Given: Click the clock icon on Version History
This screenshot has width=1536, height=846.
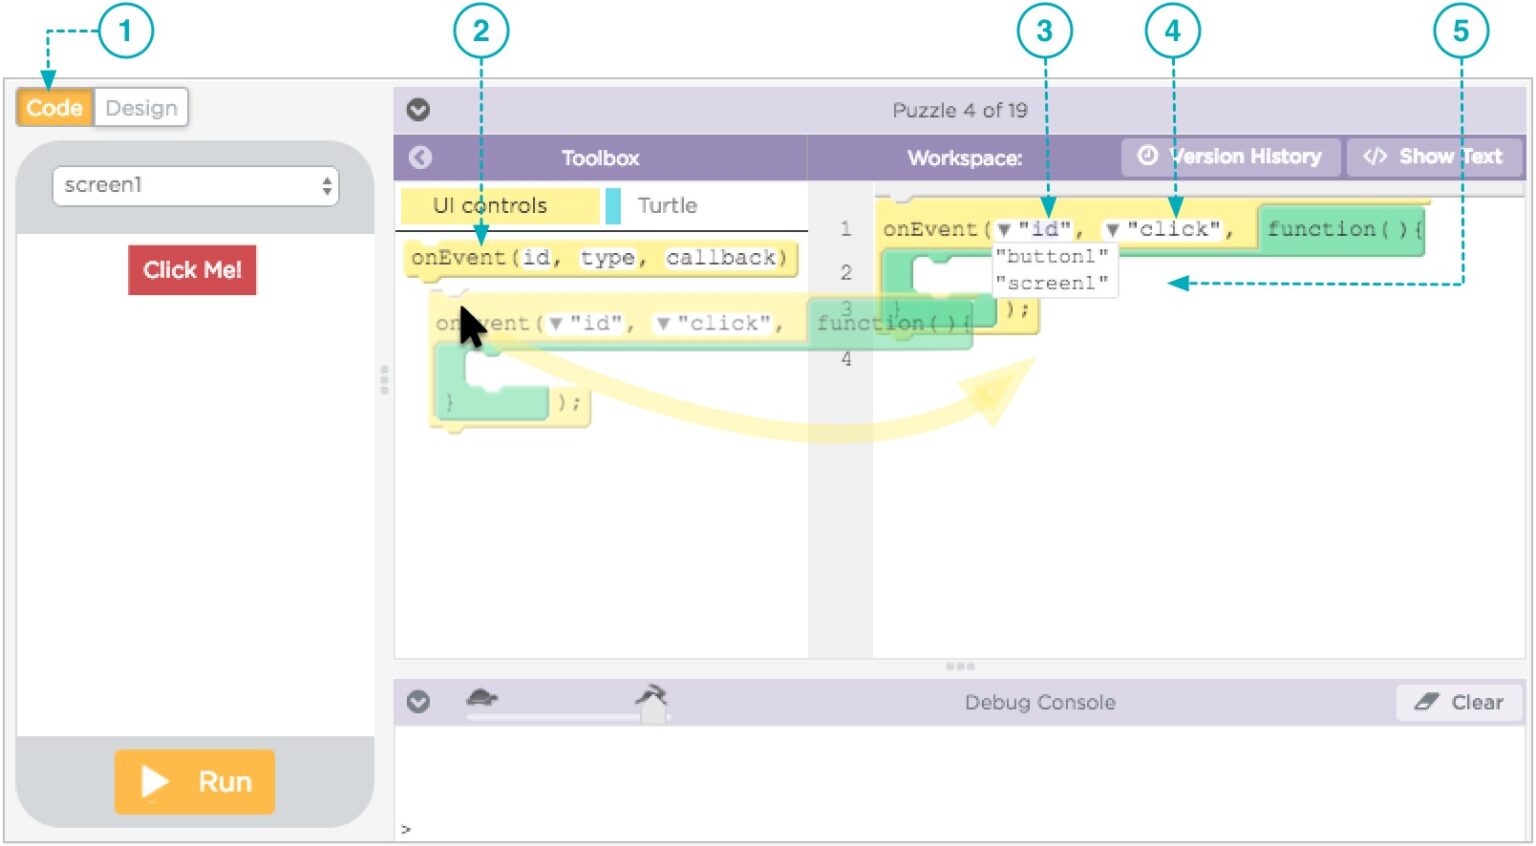Looking at the screenshot, I should pos(1146,156).
